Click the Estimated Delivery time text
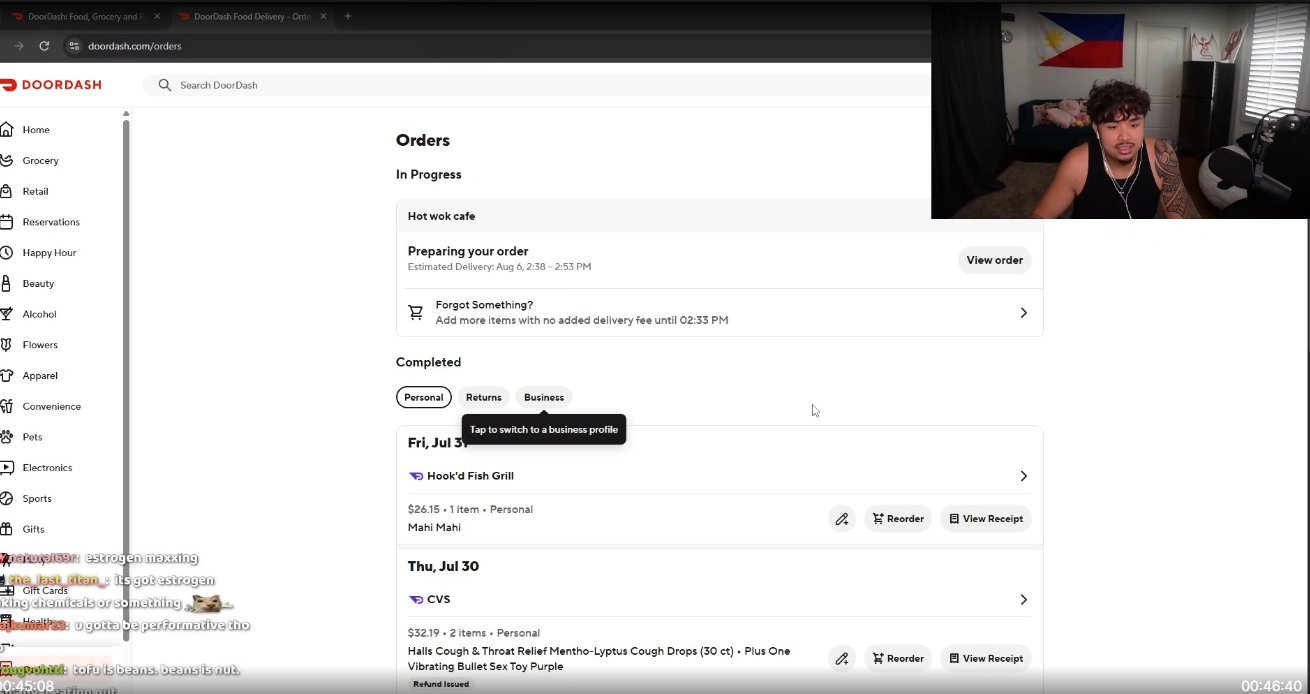 tap(499, 267)
